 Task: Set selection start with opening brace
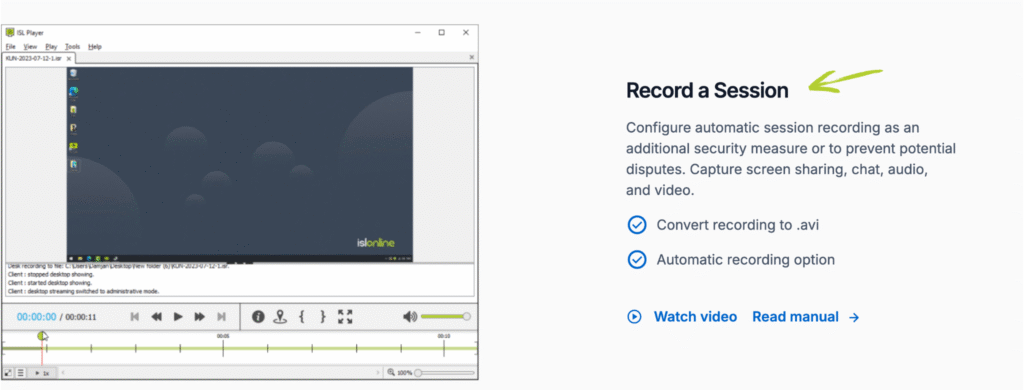point(301,317)
